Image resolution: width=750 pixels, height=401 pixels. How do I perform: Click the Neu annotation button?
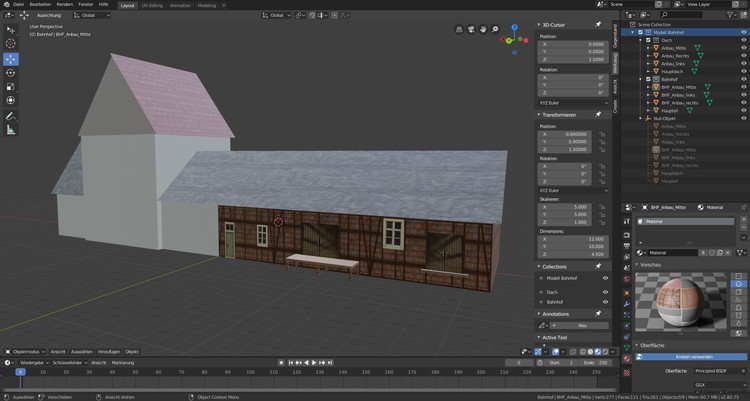[x=582, y=325]
